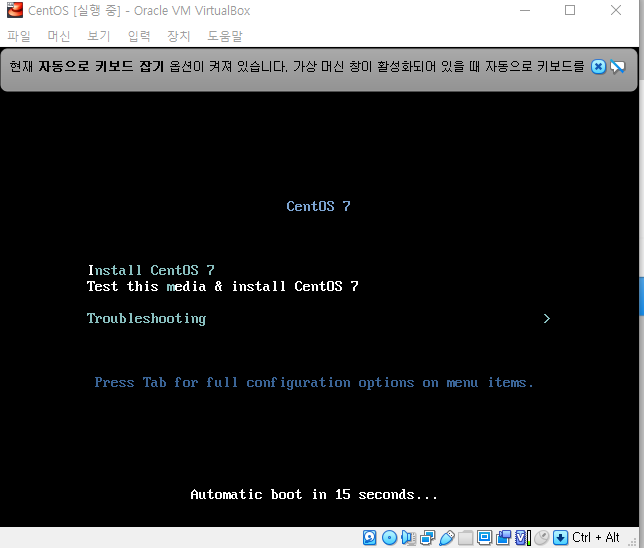Click the shared folders status icon

(465, 537)
